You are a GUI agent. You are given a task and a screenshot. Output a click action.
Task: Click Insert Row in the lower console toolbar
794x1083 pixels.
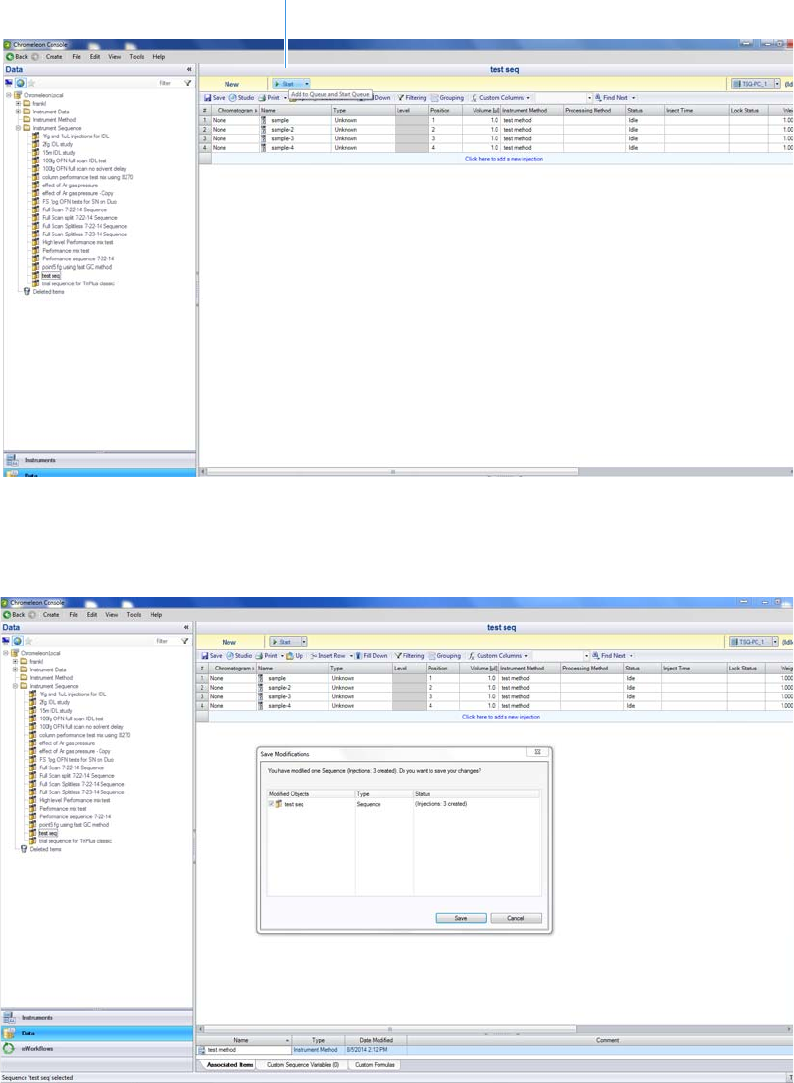point(328,655)
